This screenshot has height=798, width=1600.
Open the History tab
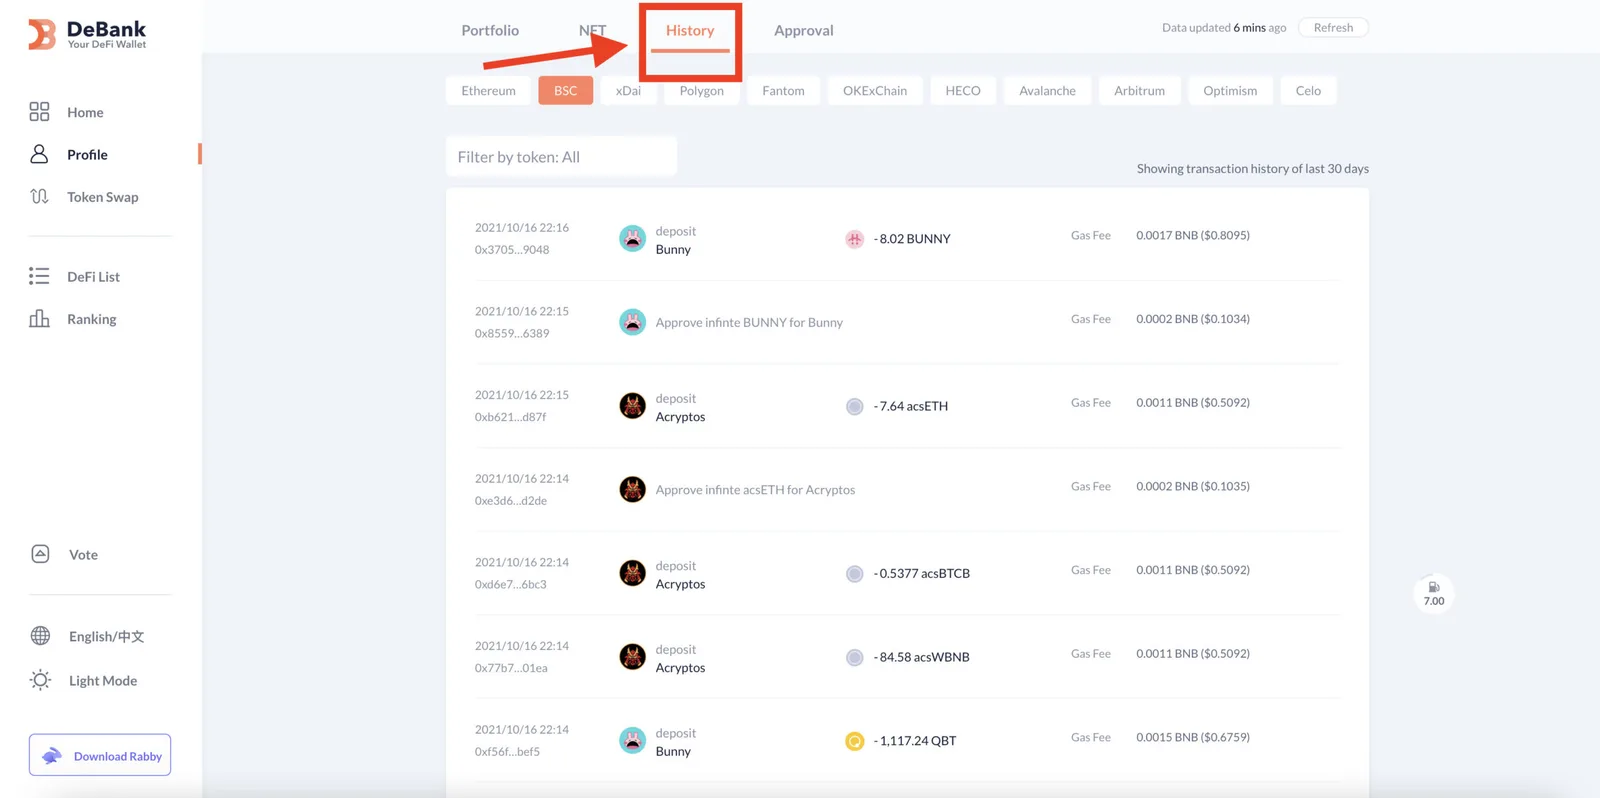coord(690,30)
